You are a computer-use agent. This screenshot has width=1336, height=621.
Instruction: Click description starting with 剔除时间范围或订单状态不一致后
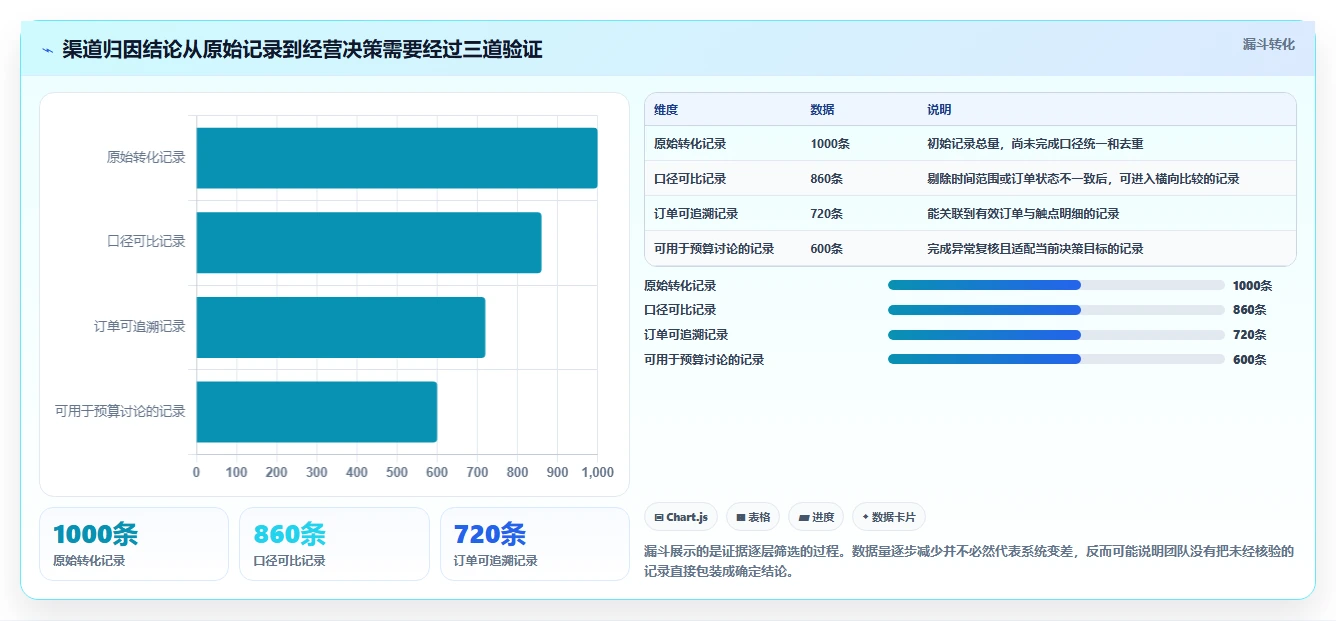1083,179
